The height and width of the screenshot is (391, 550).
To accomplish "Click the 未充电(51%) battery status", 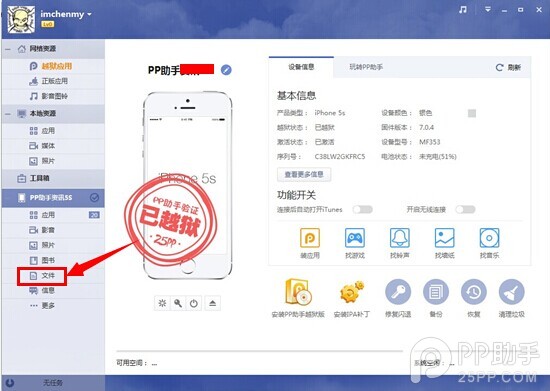I will coord(438,157).
